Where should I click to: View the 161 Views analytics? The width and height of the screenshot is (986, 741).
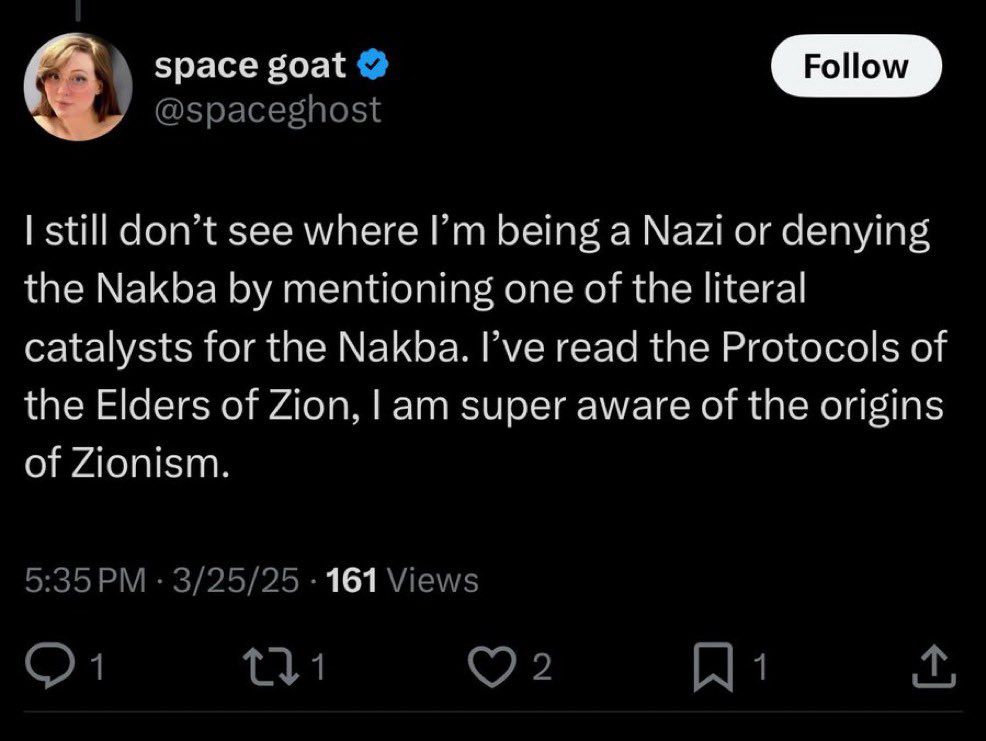pyautogui.click(x=403, y=580)
